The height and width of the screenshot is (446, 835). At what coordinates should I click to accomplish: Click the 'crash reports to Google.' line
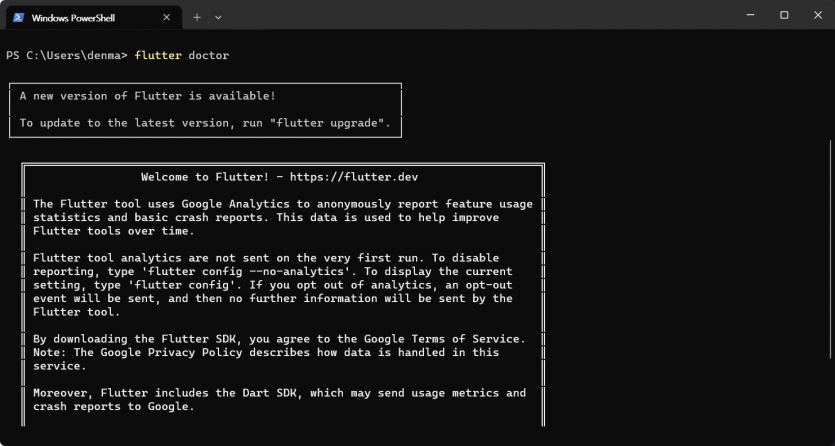click(x=114, y=407)
